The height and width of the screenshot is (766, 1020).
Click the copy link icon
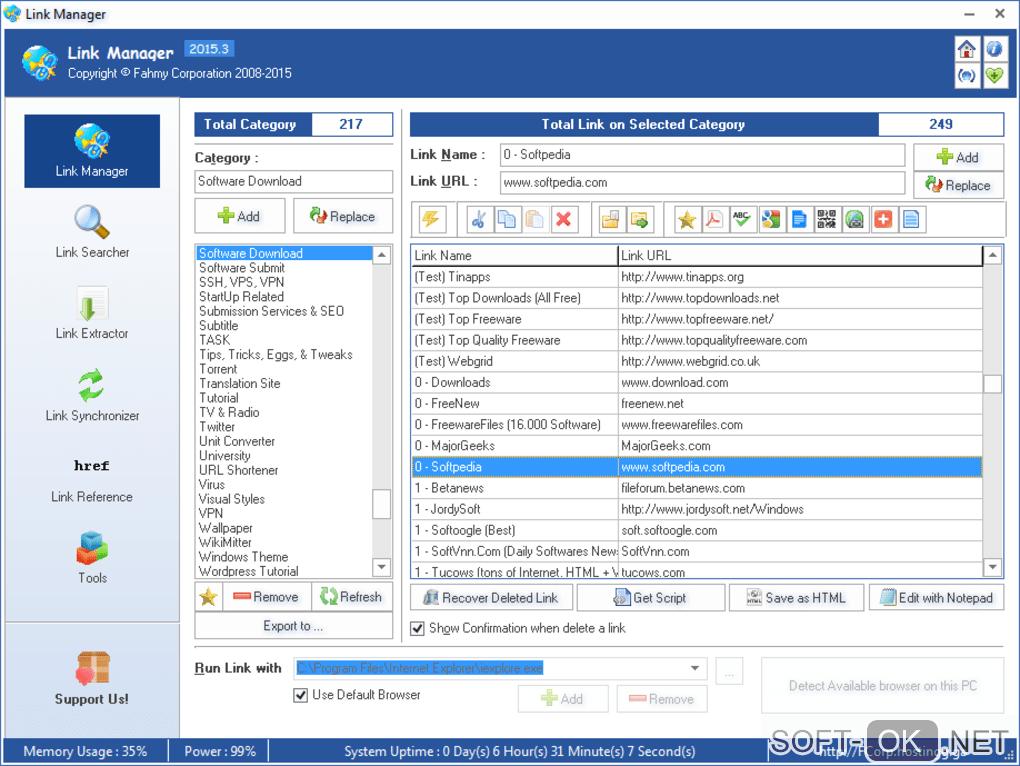tap(507, 219)
